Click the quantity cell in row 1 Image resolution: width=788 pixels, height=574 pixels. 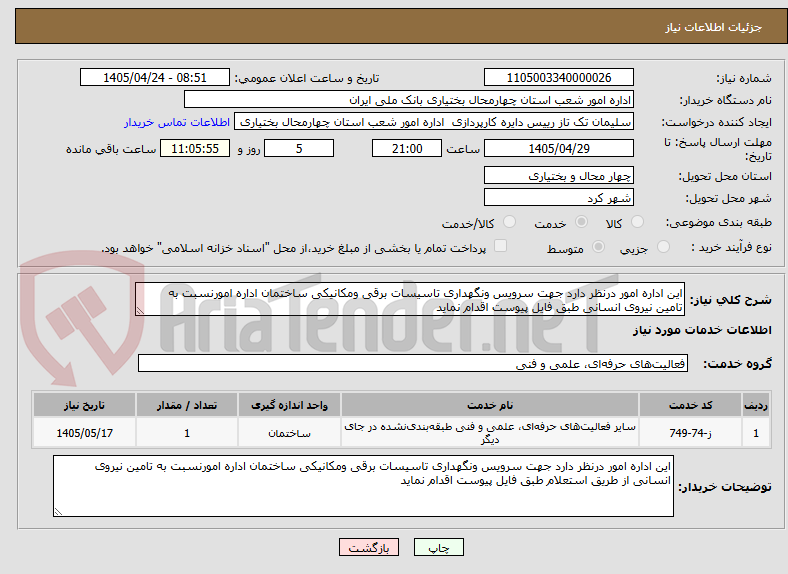[x=187, y=433]
